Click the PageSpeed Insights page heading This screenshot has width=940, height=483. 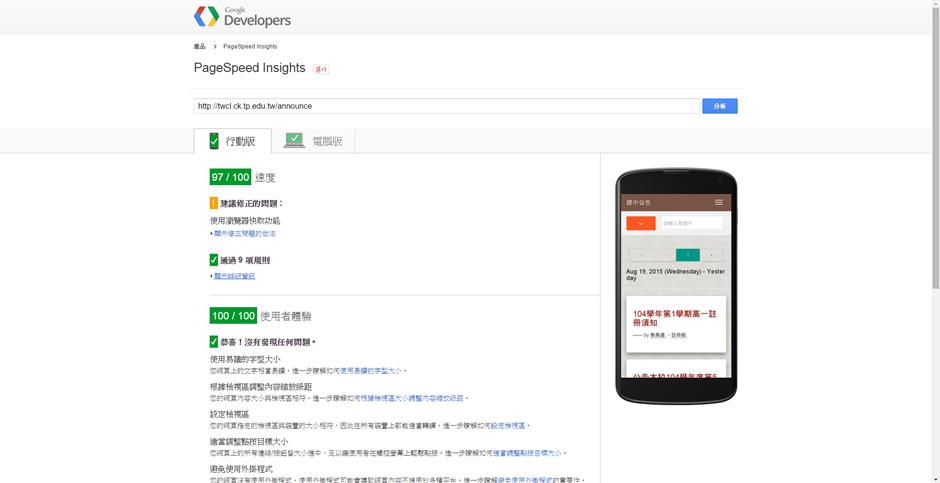[249, 68]
